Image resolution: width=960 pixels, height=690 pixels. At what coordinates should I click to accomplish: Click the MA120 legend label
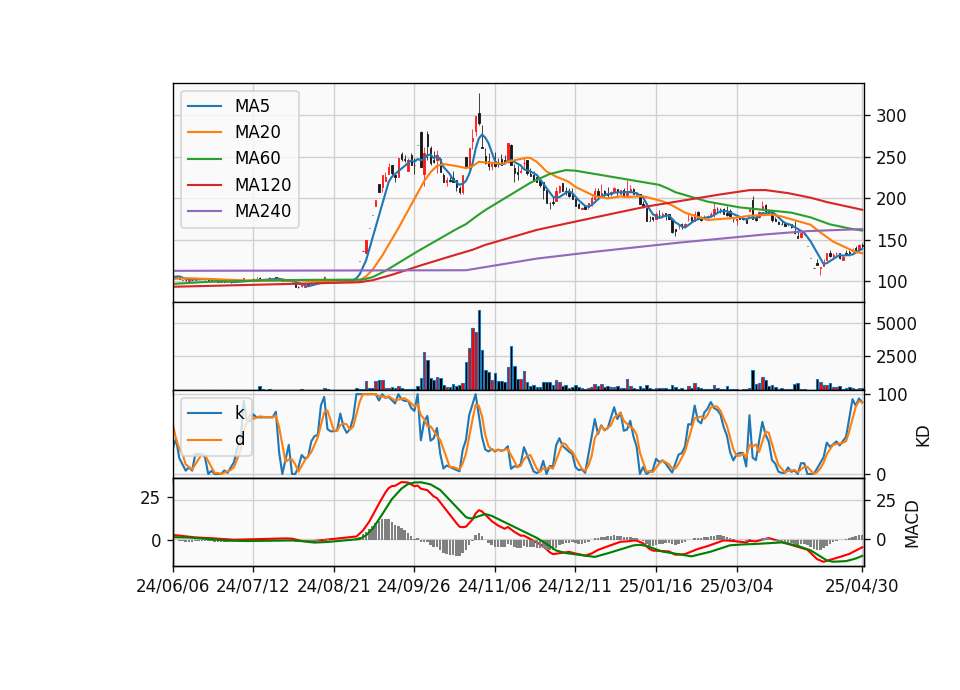263,185
